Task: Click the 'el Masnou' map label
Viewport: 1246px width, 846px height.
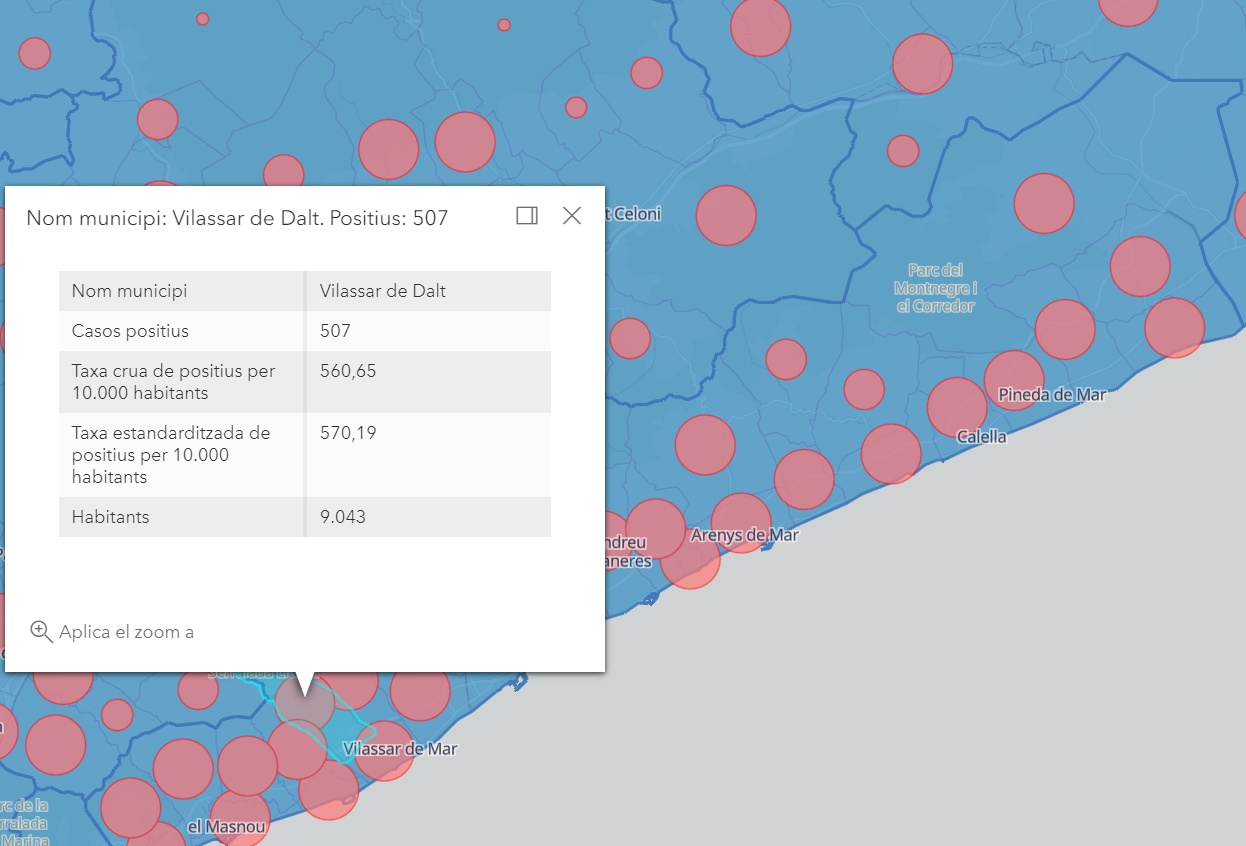Action: pos(227,827)
